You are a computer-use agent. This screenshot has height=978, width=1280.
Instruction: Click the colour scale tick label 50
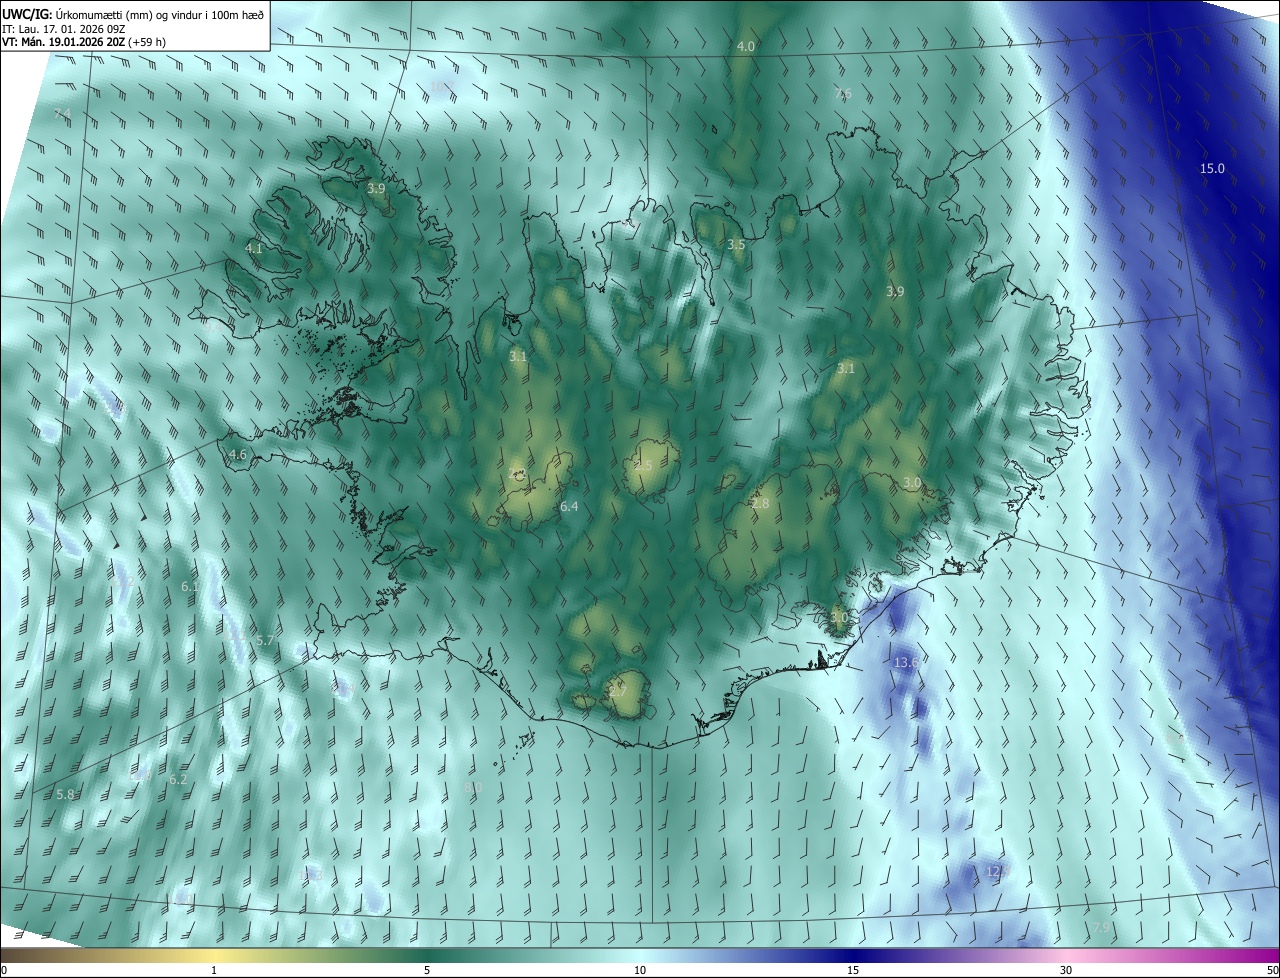coord(1271,970)
